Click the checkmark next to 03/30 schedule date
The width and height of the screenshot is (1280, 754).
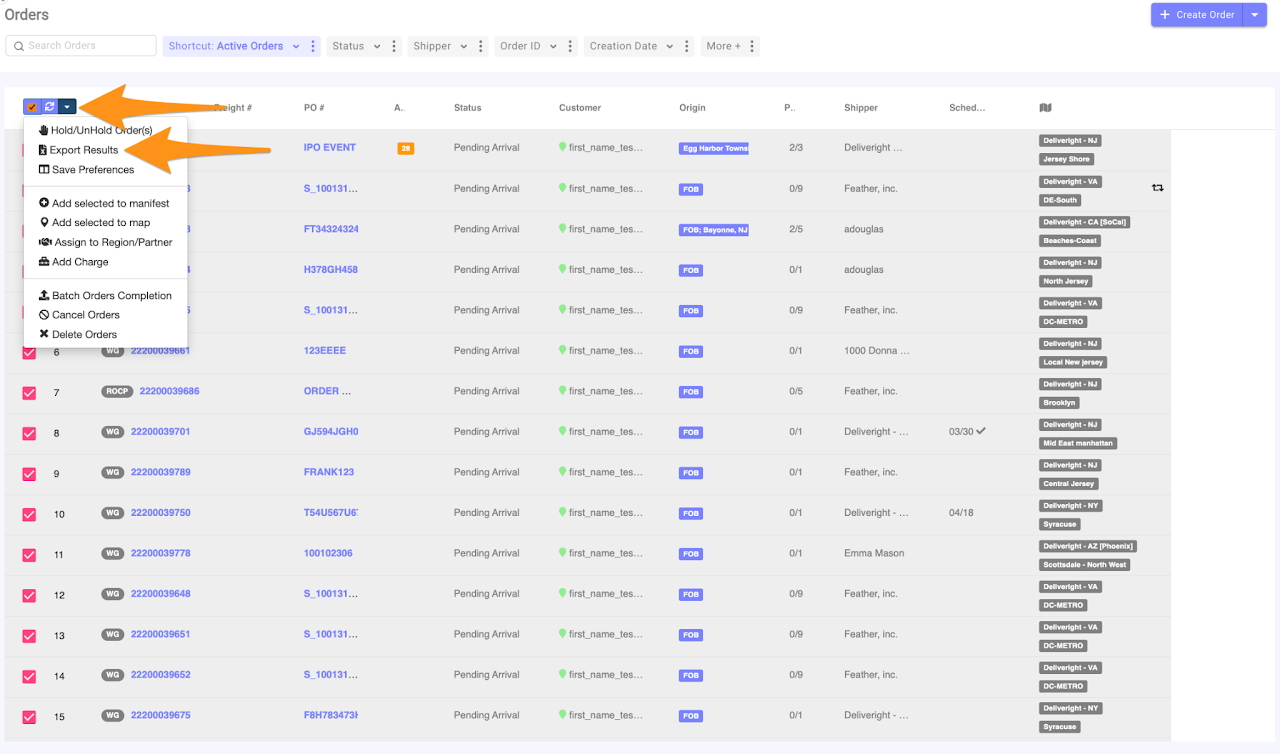pyautogui.click(x=981, y=431)
